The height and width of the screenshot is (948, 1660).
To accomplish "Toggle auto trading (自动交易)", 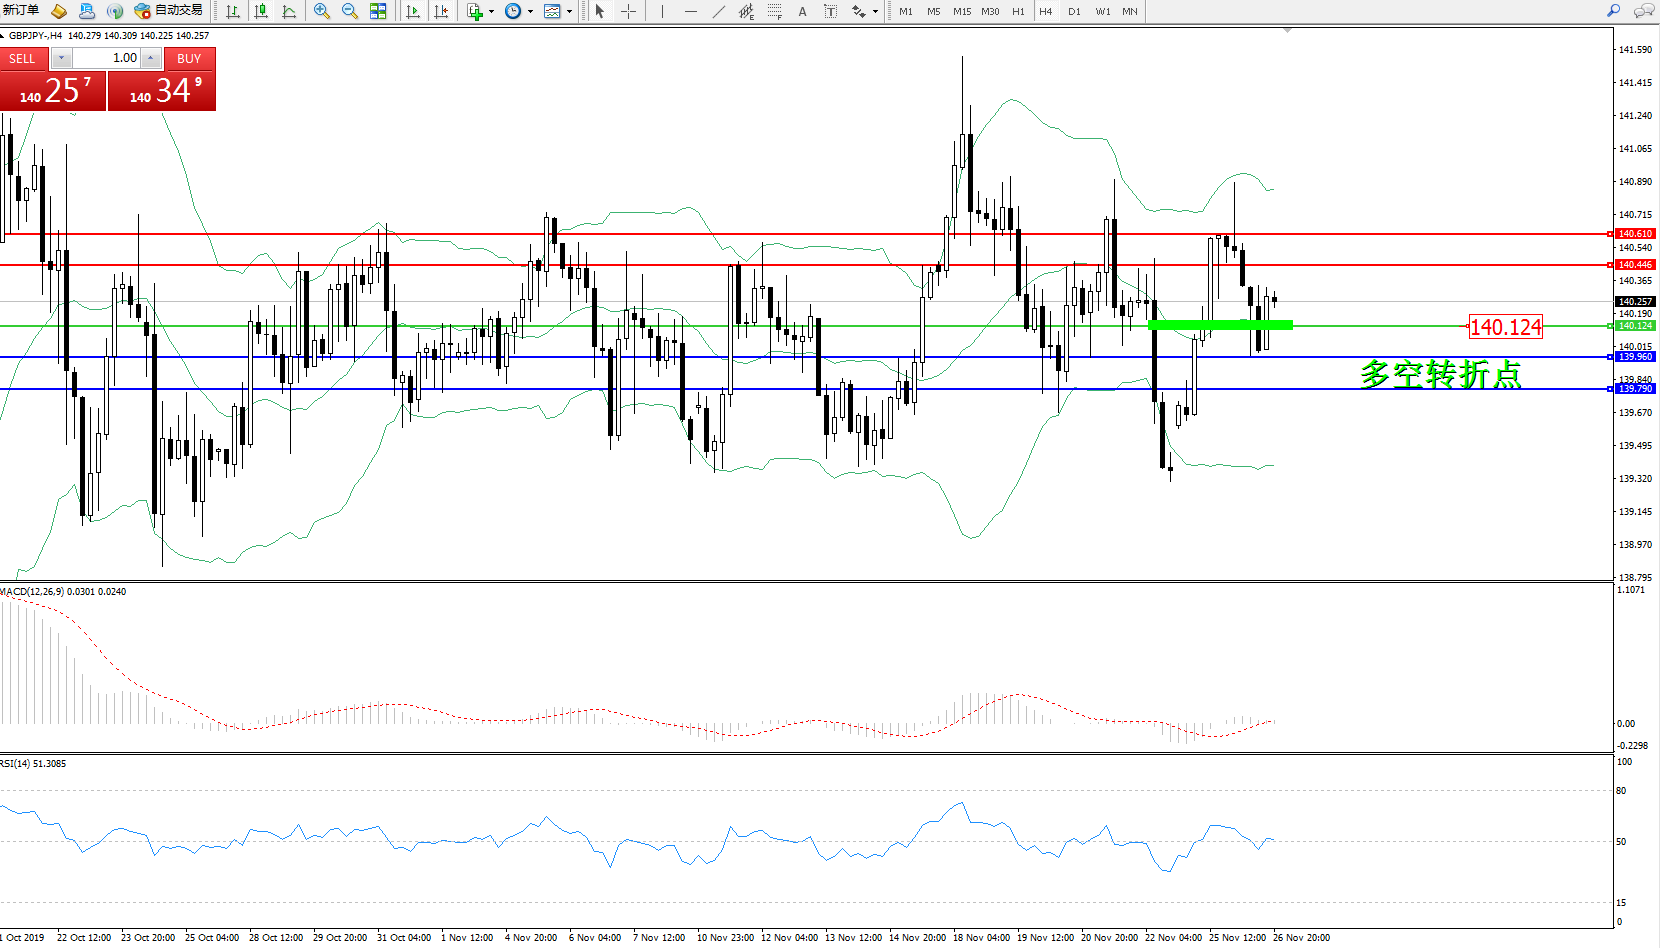I will point(169,11).
